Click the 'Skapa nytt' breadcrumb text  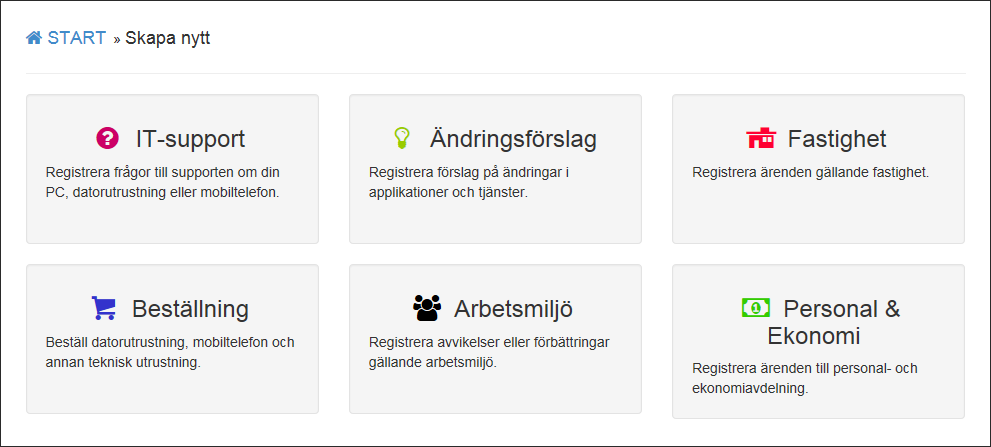168,38
